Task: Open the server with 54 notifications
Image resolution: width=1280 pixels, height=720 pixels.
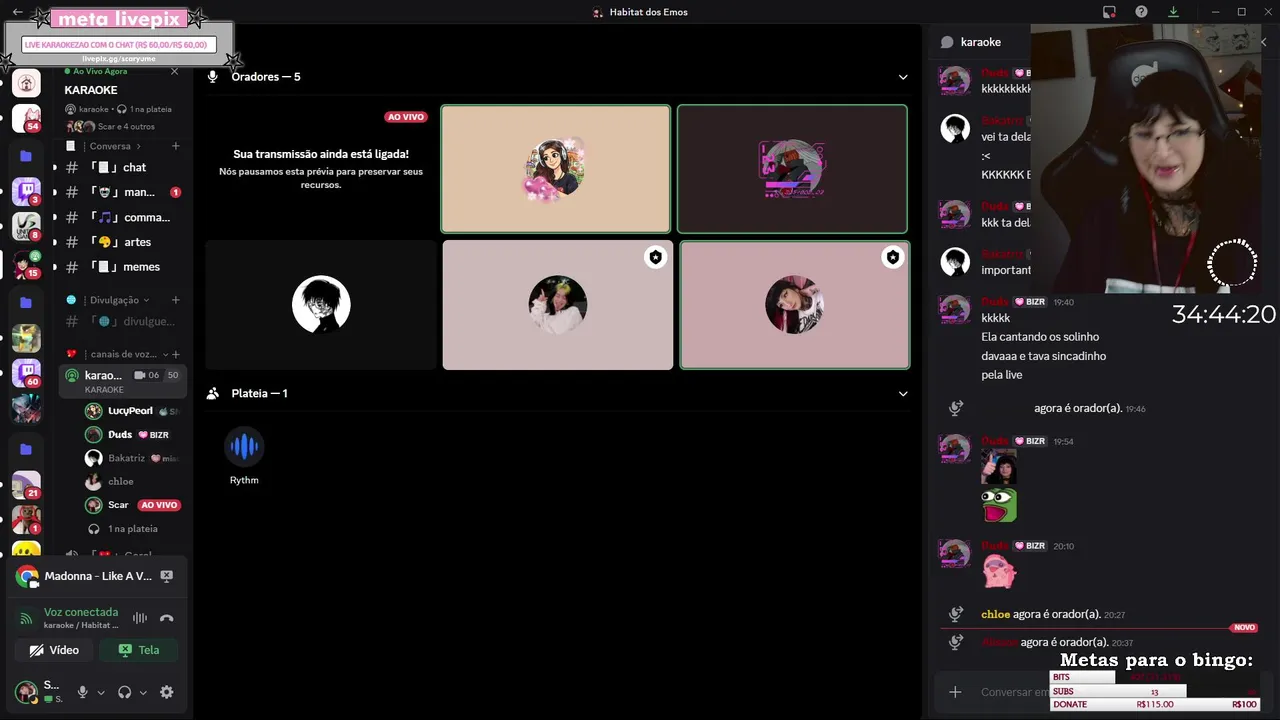Action: coord(26,118)
